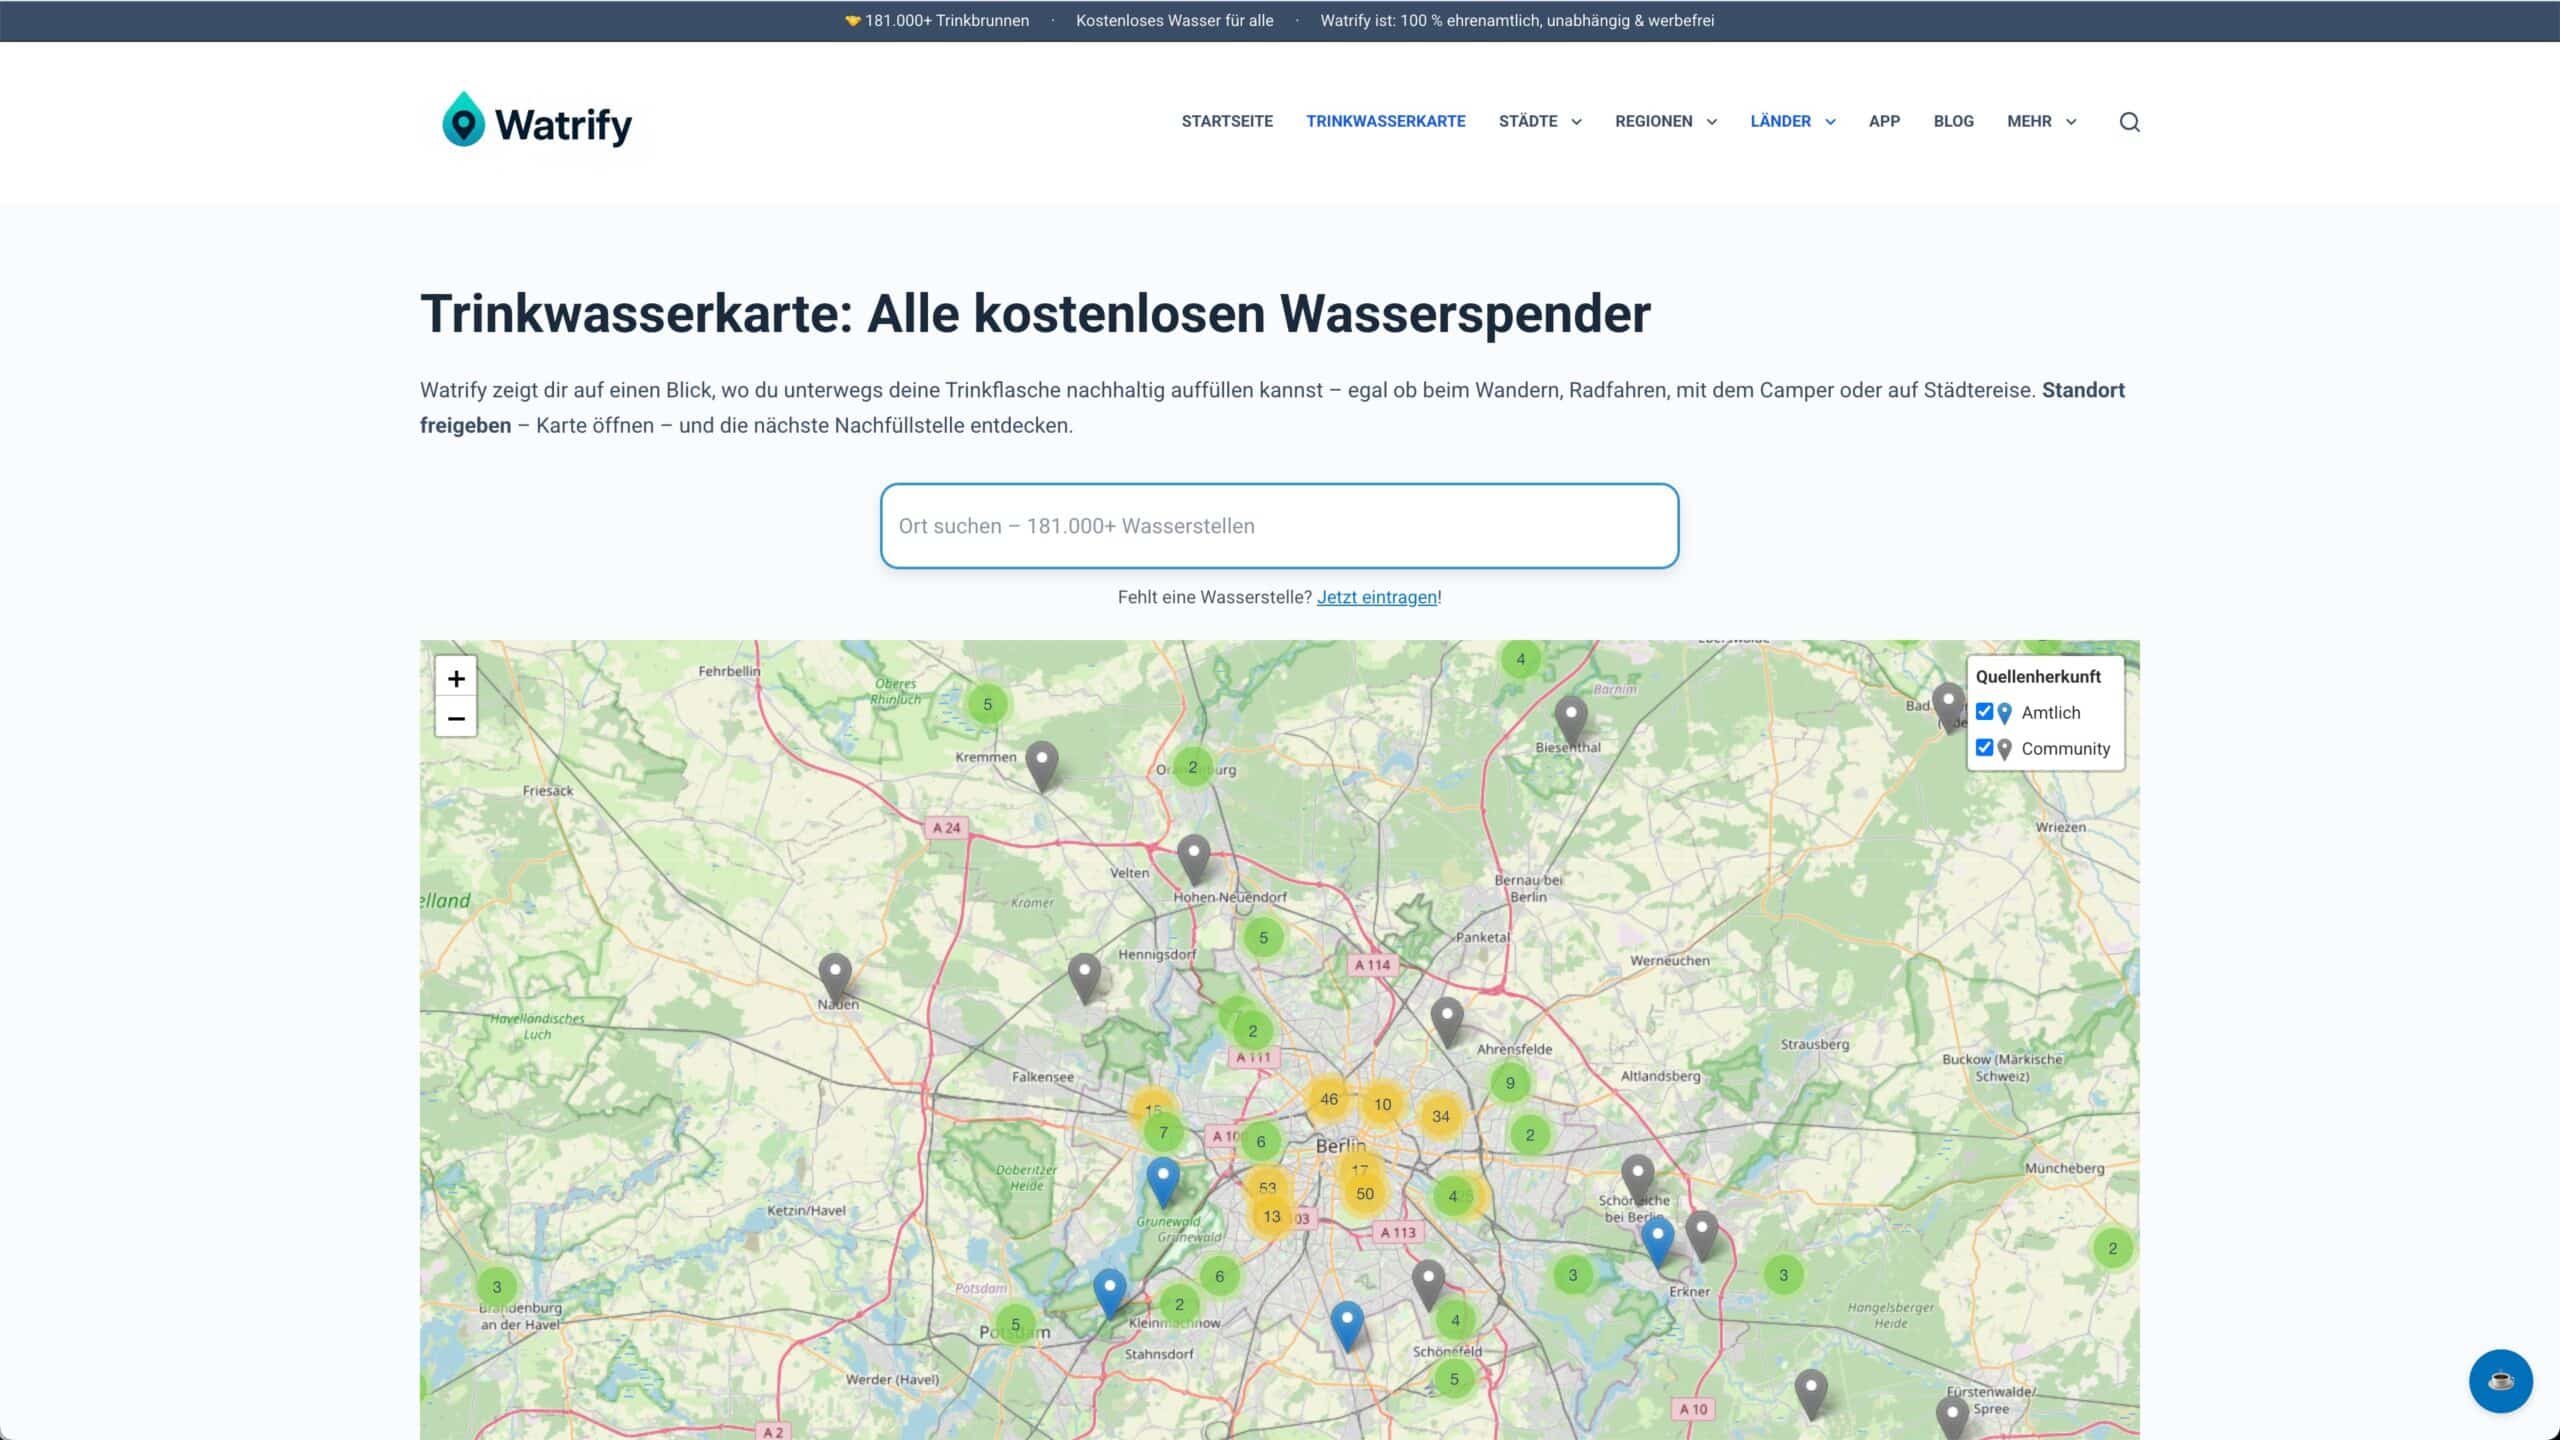Open the Trinkwasserkarte nav item
The image size is (2560, 1440).
point(1386,121)
